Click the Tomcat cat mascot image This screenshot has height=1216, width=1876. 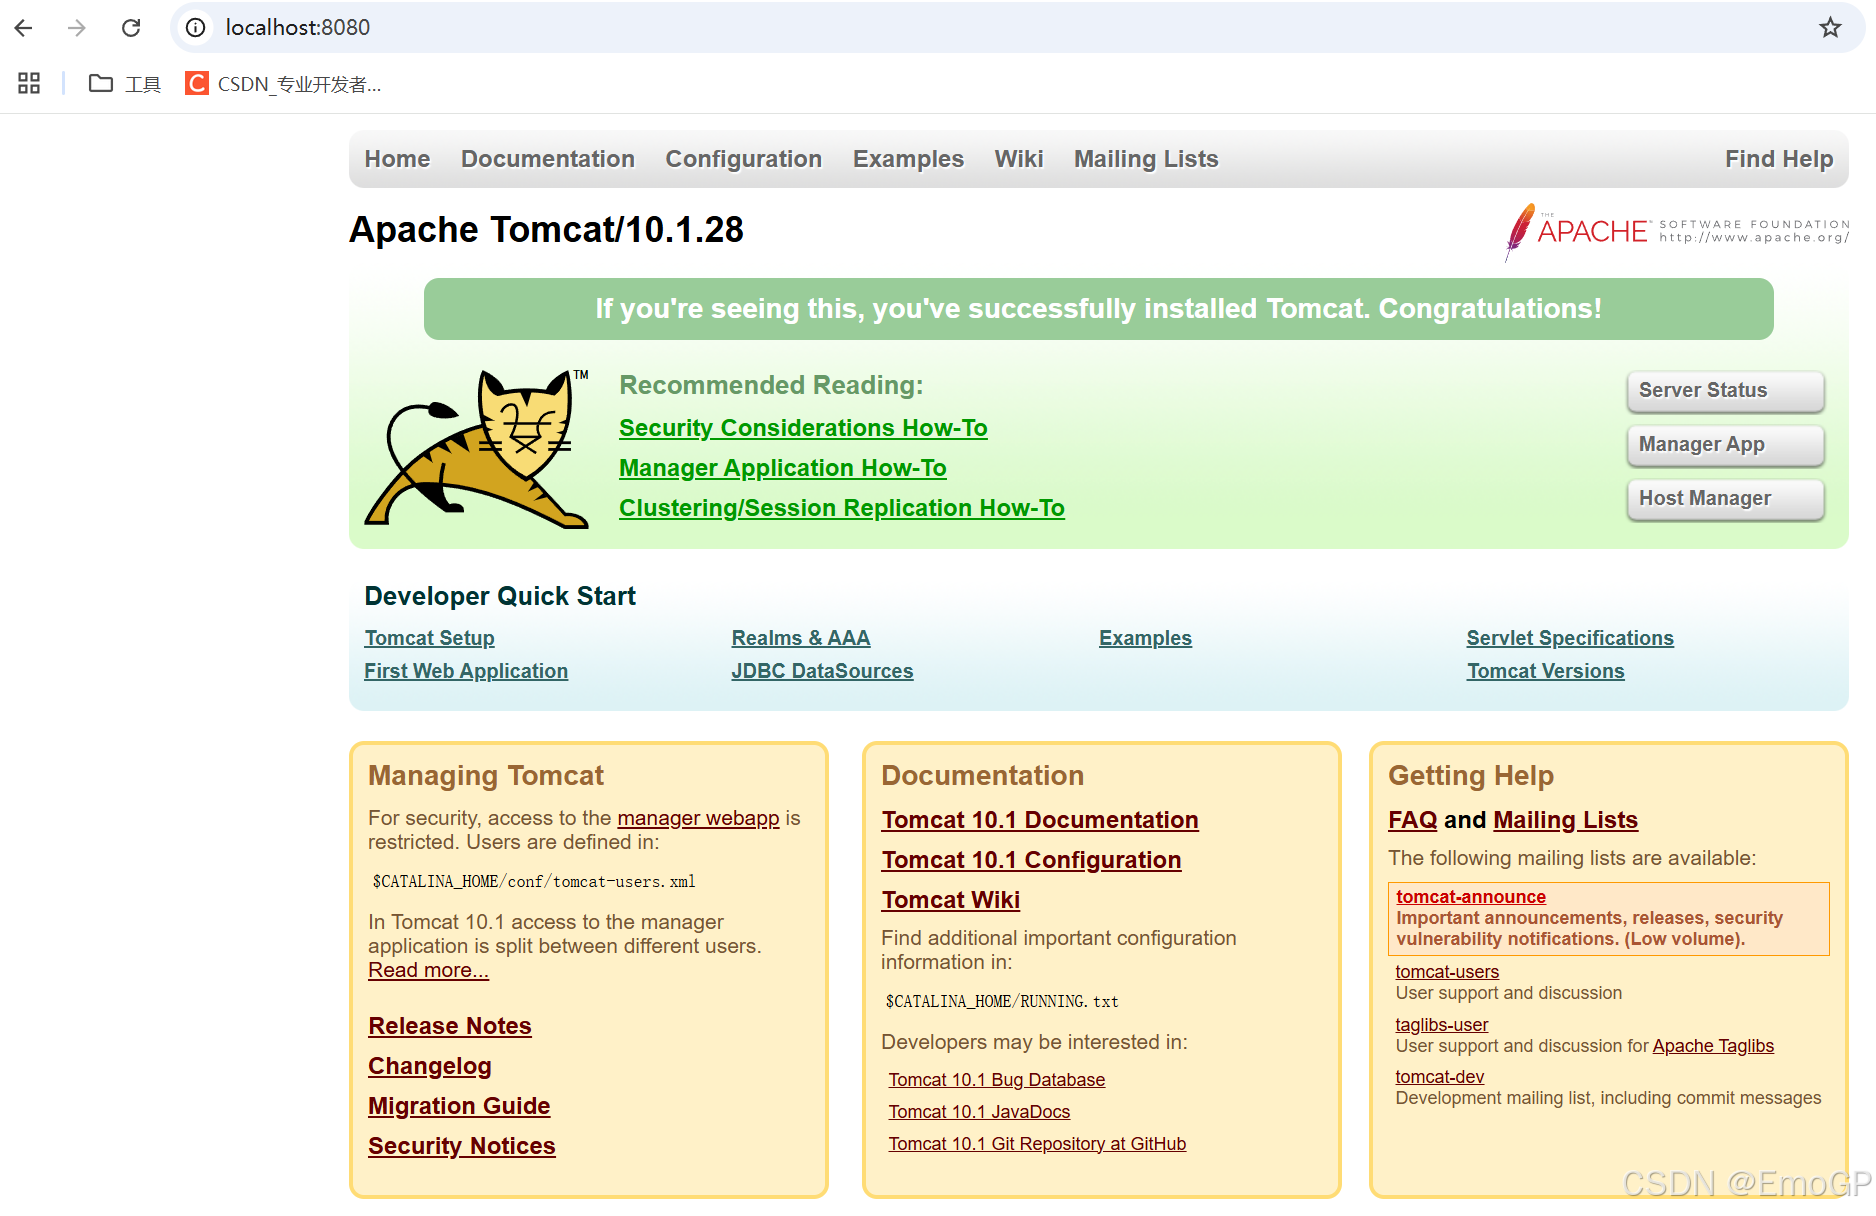point(477,448)
